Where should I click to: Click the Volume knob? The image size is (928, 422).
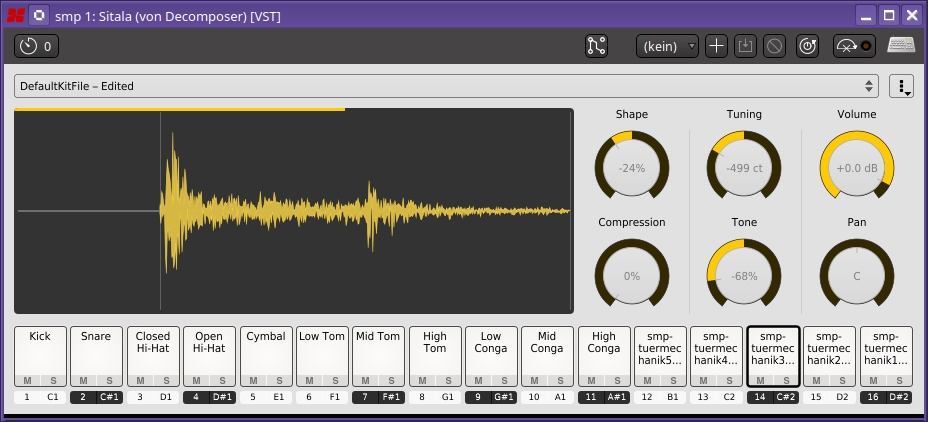(856, 168)
